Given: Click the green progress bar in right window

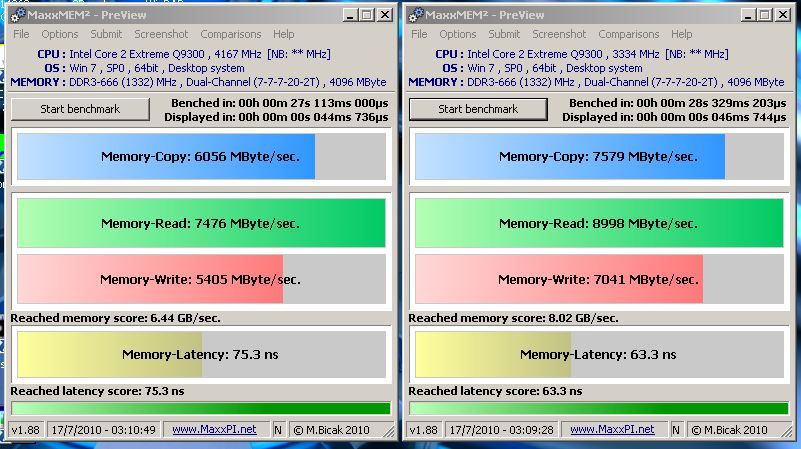Looking at the screenshot, I should [599, 408].
